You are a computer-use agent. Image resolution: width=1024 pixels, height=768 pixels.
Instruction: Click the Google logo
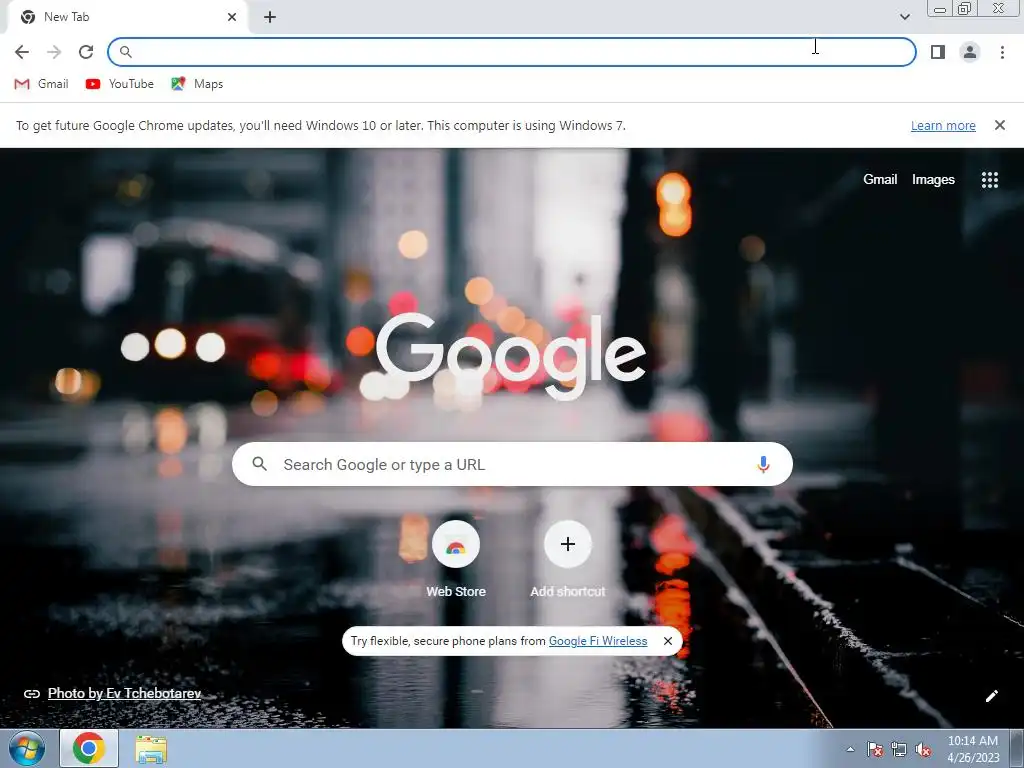pyautogui.click(x=511, y=357)
